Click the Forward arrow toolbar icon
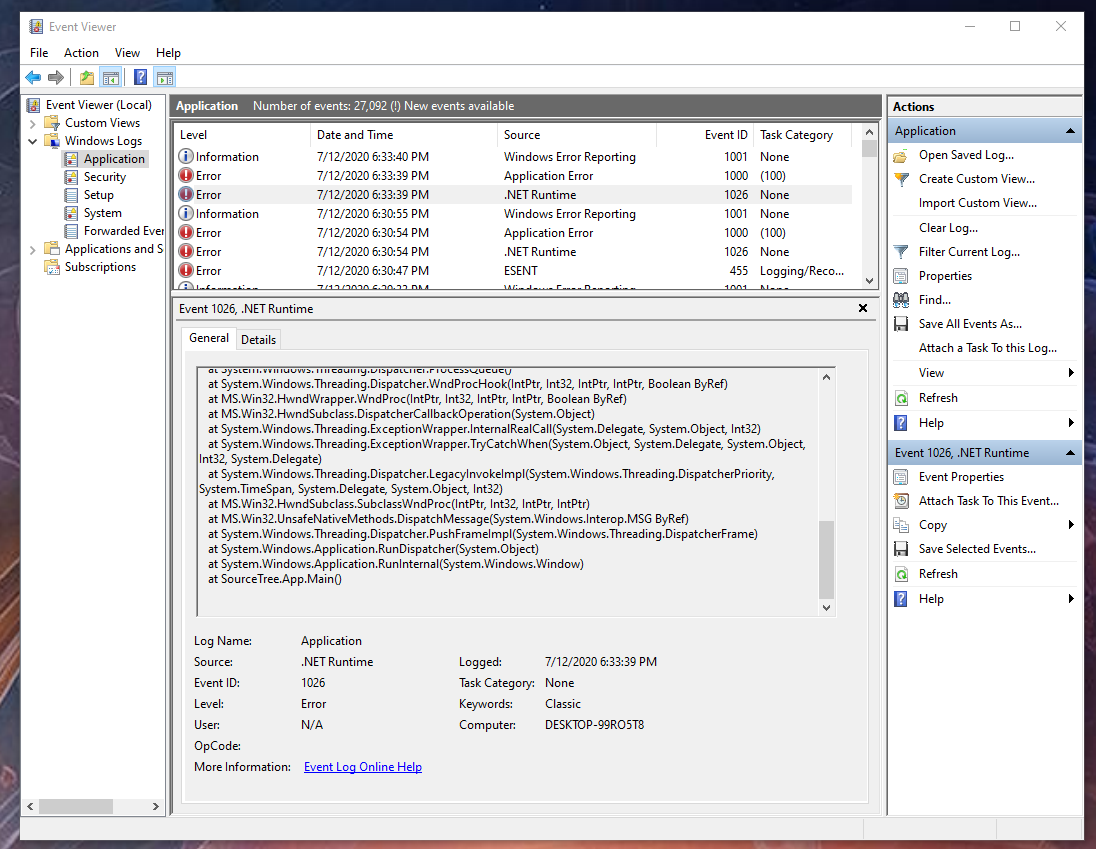Viewport: 1096px width, 849px height. tap(56, 78)
